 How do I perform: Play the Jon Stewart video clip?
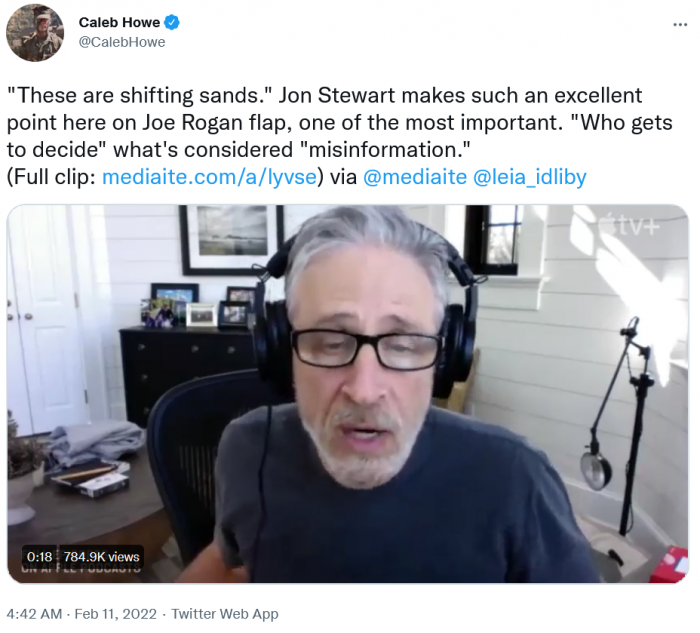pos(348,394)
